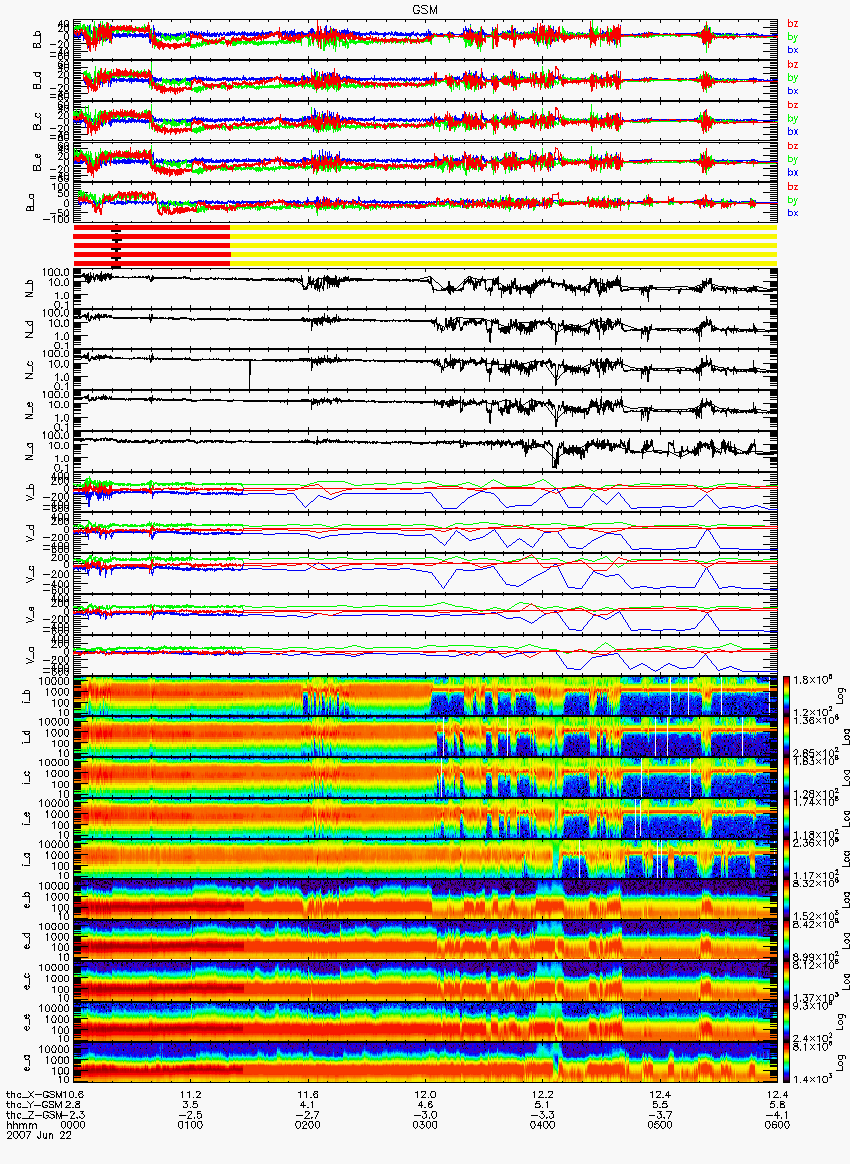The image size is (850, 1164).
Task: Click the green by legend beside B_d panel
Action: pos(793,78)
